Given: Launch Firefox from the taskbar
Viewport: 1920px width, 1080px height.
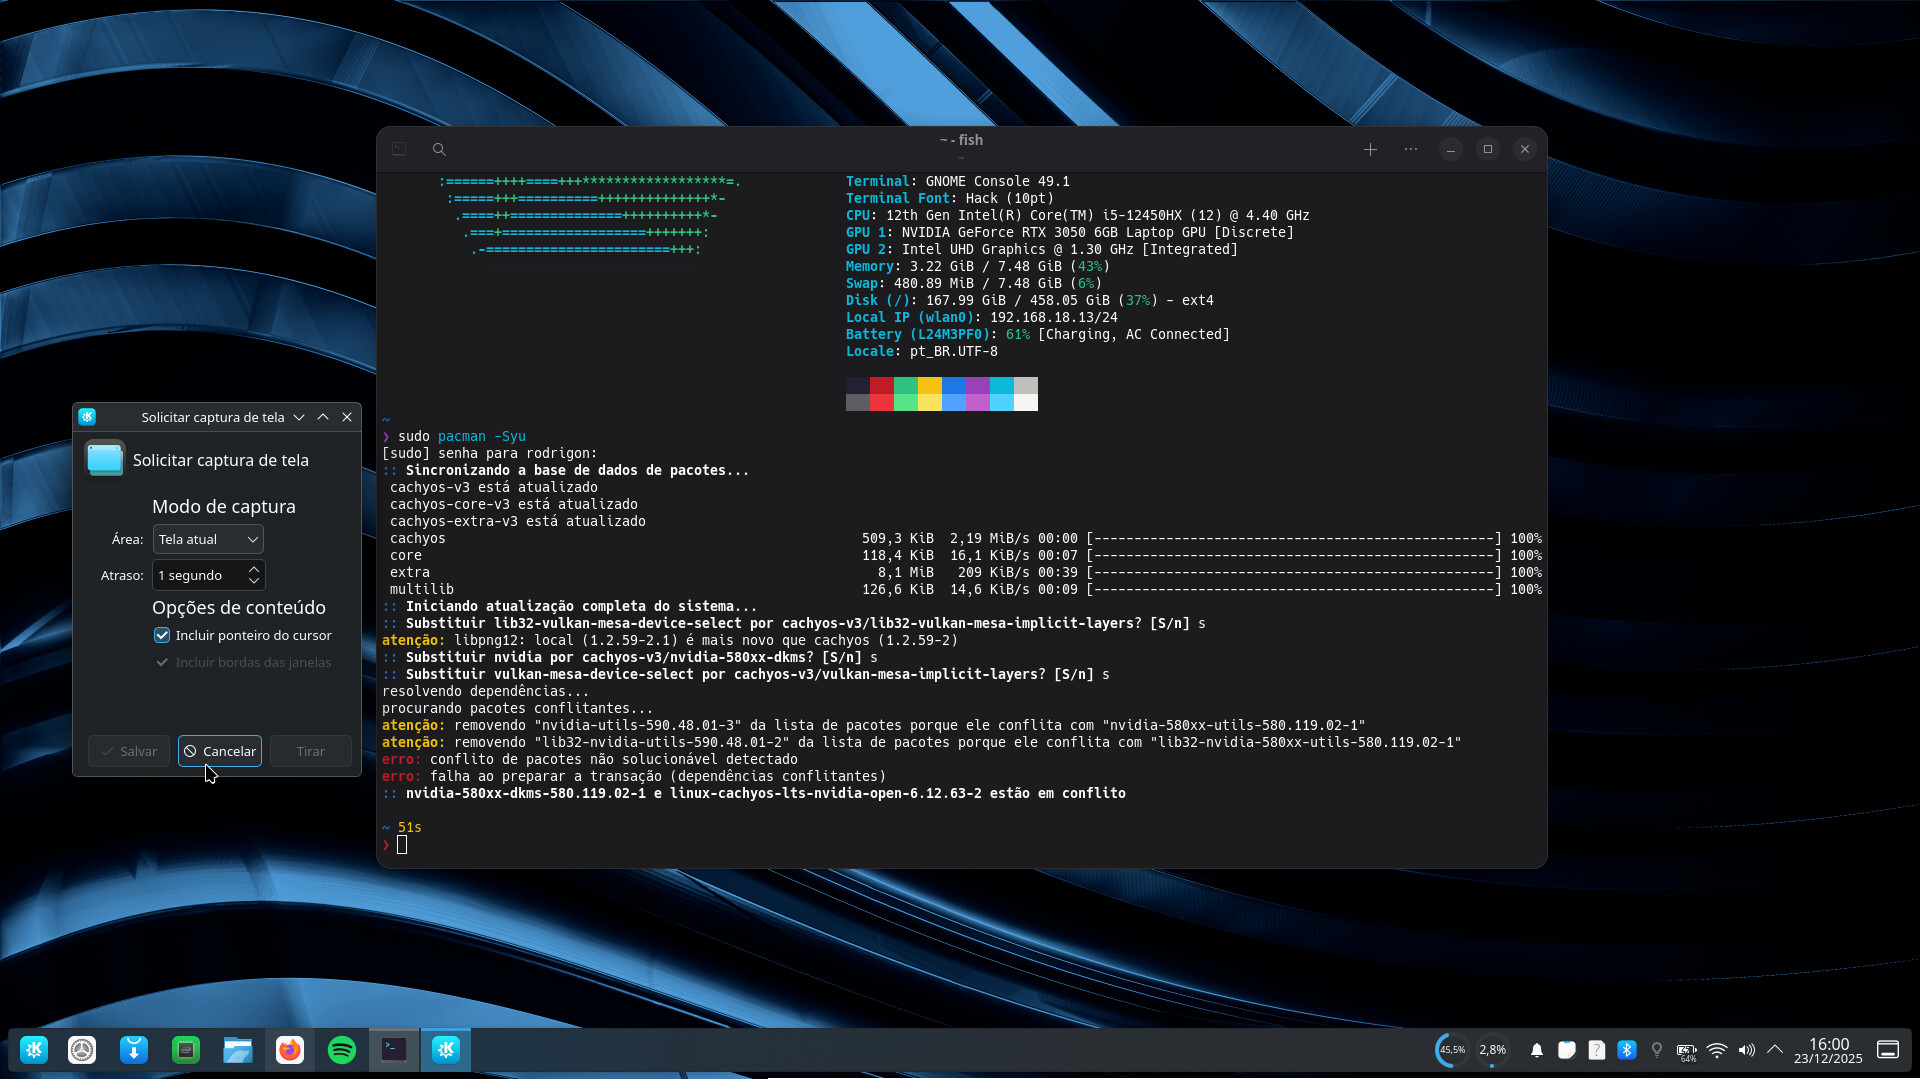Looking at the screenshot, I should coord(290,1050).
